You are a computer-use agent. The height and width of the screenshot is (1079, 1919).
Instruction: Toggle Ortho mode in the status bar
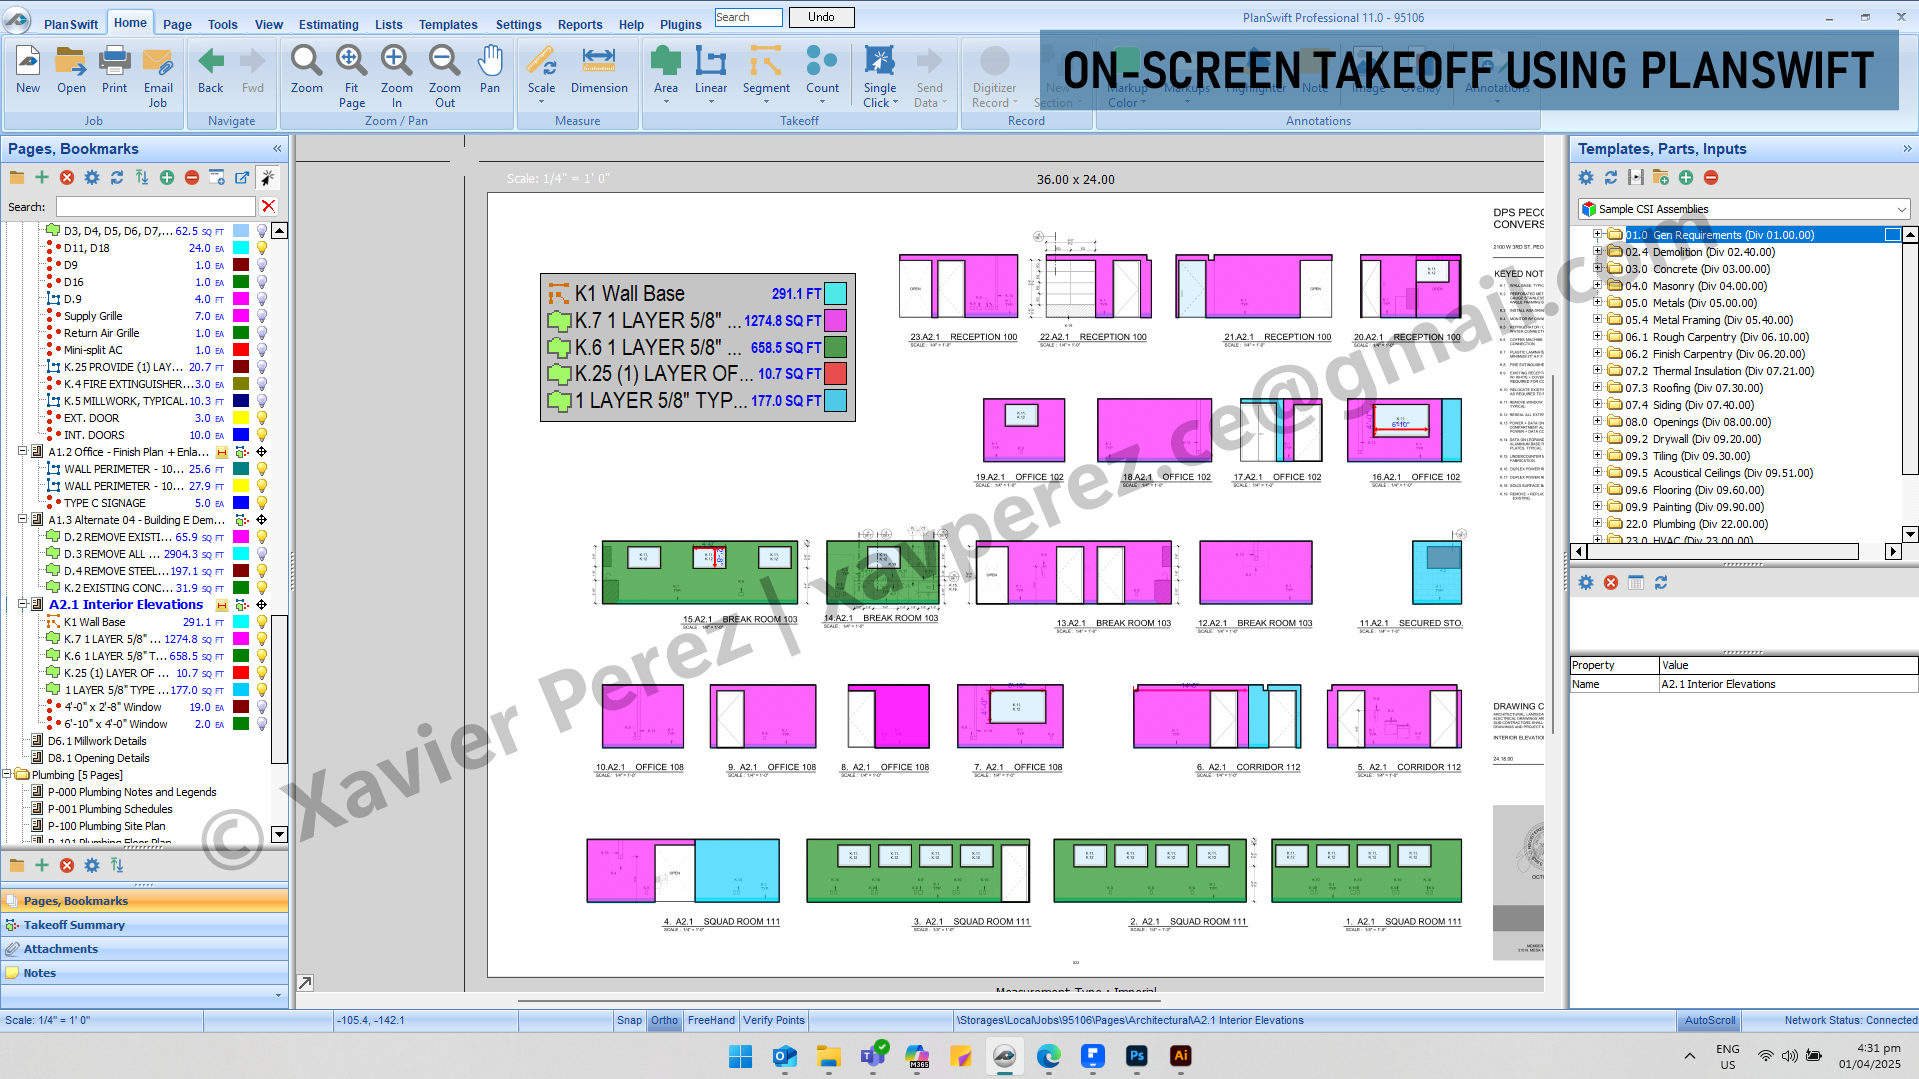[664, 1020]
